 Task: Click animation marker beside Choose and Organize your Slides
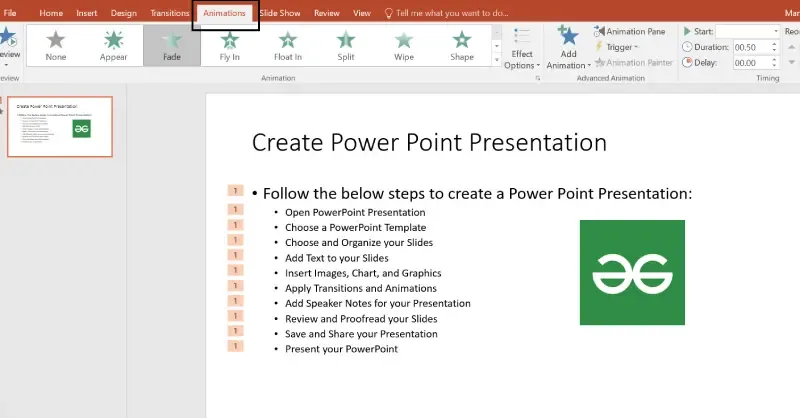pyautogui.click(x=235, y=240)
